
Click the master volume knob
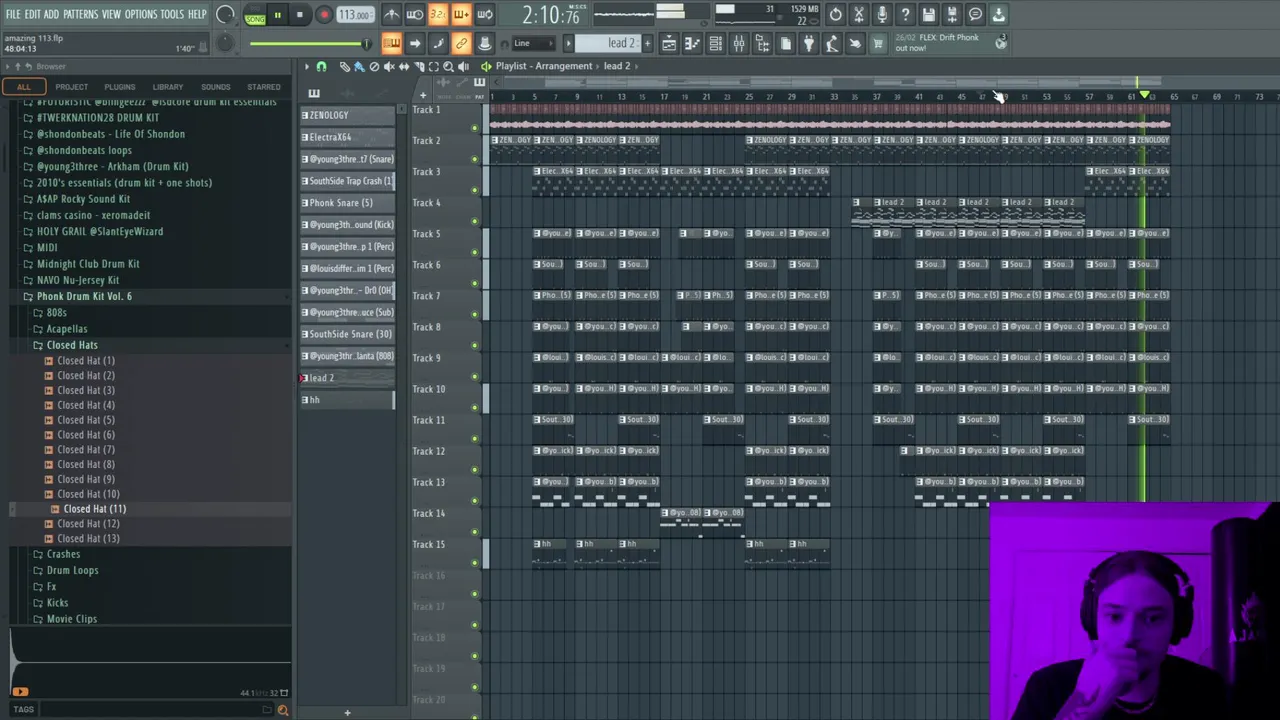coord(225,15)
